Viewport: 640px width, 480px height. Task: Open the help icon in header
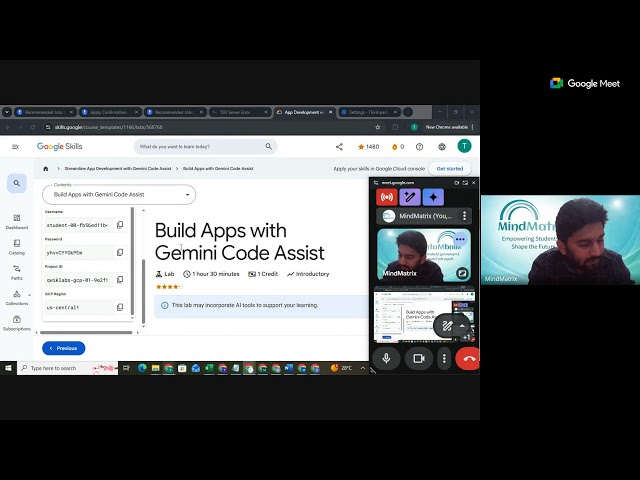pos(419,146)
